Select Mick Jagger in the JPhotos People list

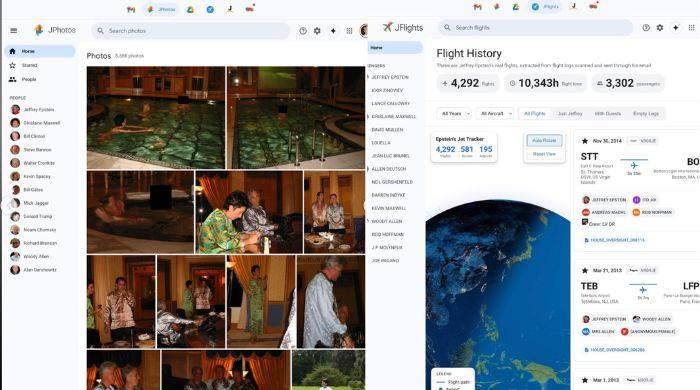click(30, 203)
